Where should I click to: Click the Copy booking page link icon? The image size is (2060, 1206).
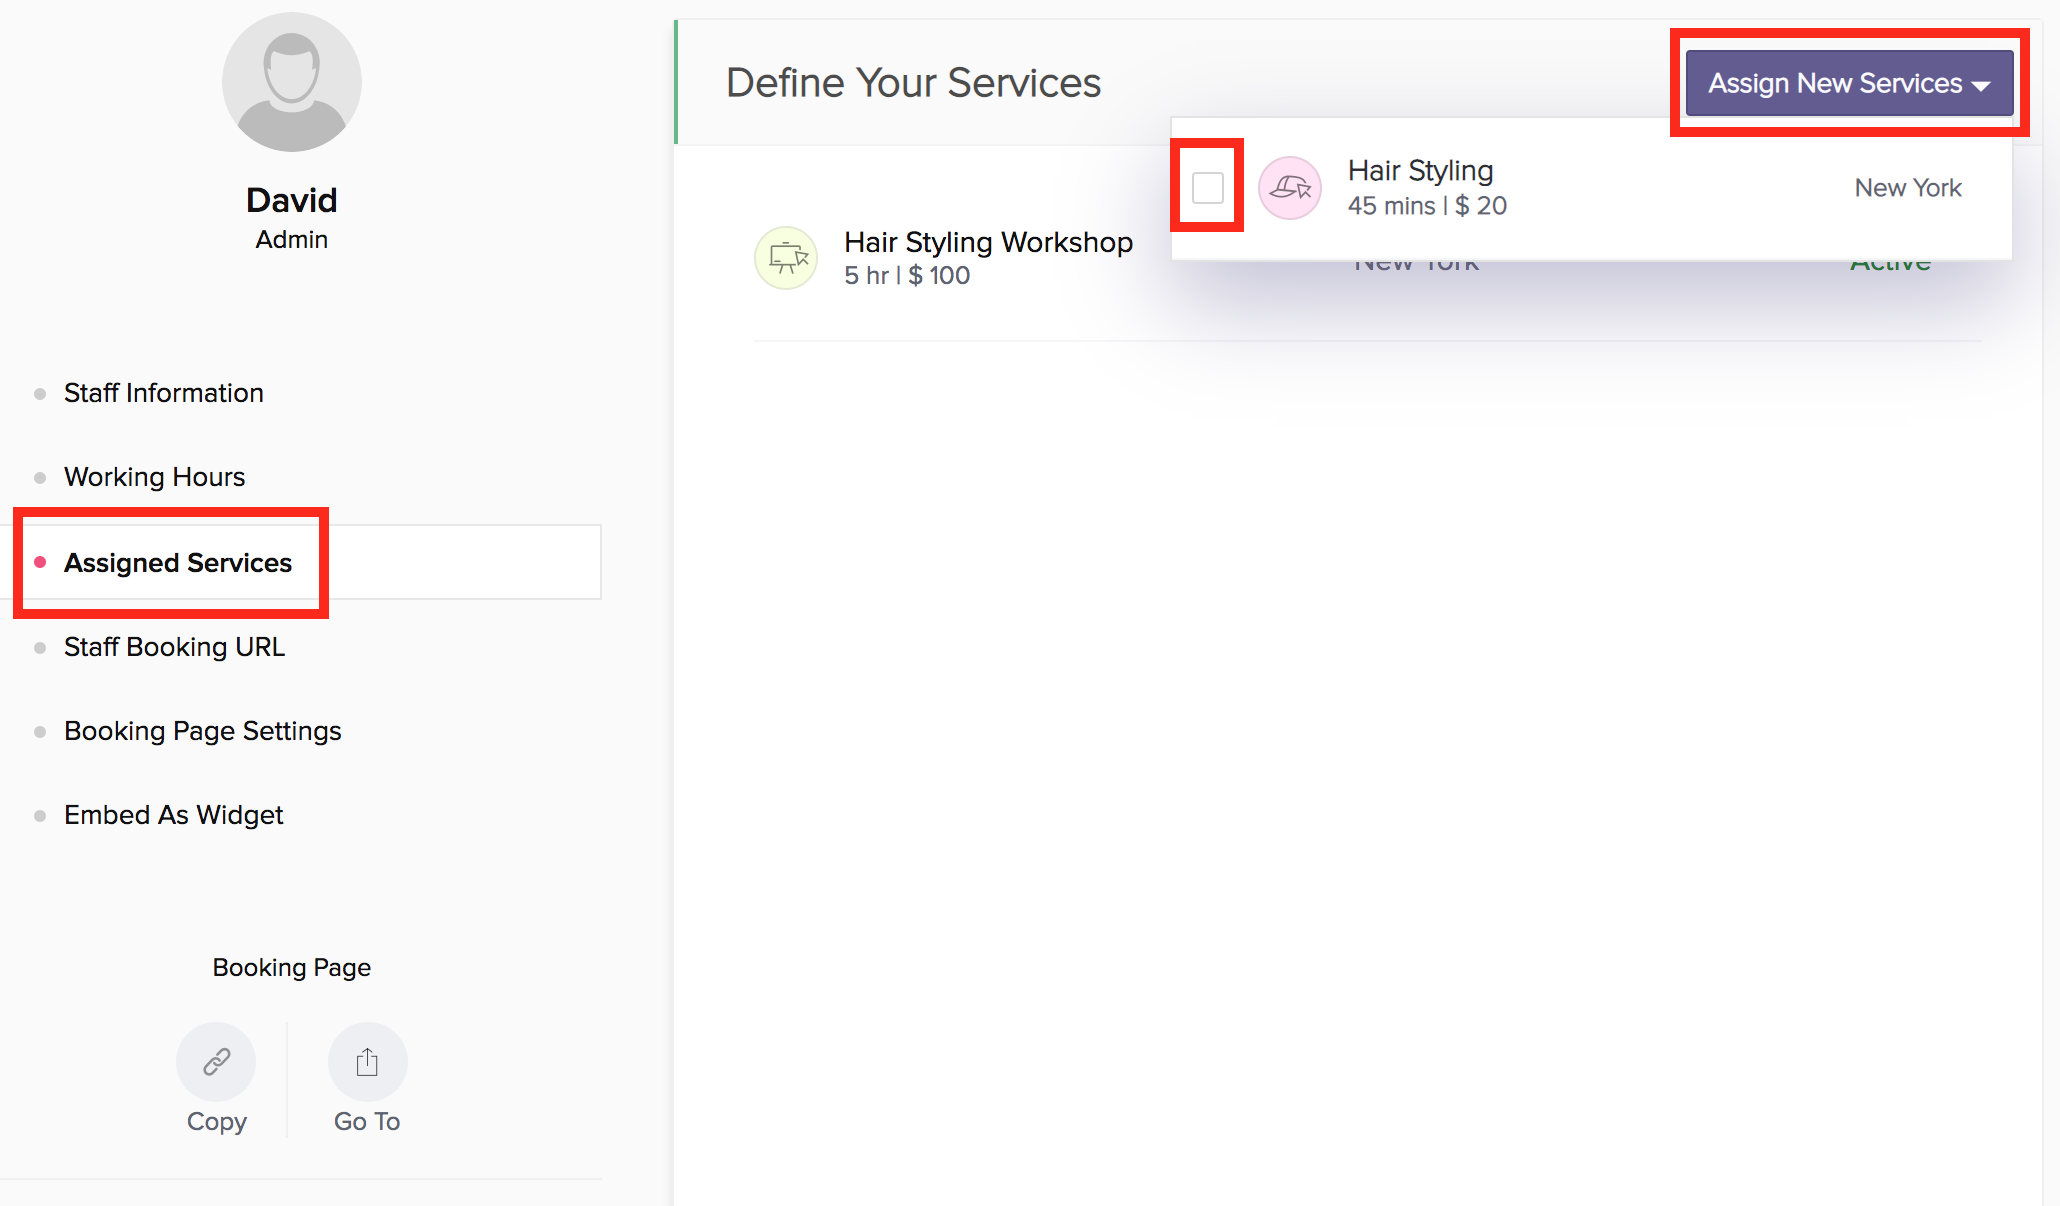216,1061
